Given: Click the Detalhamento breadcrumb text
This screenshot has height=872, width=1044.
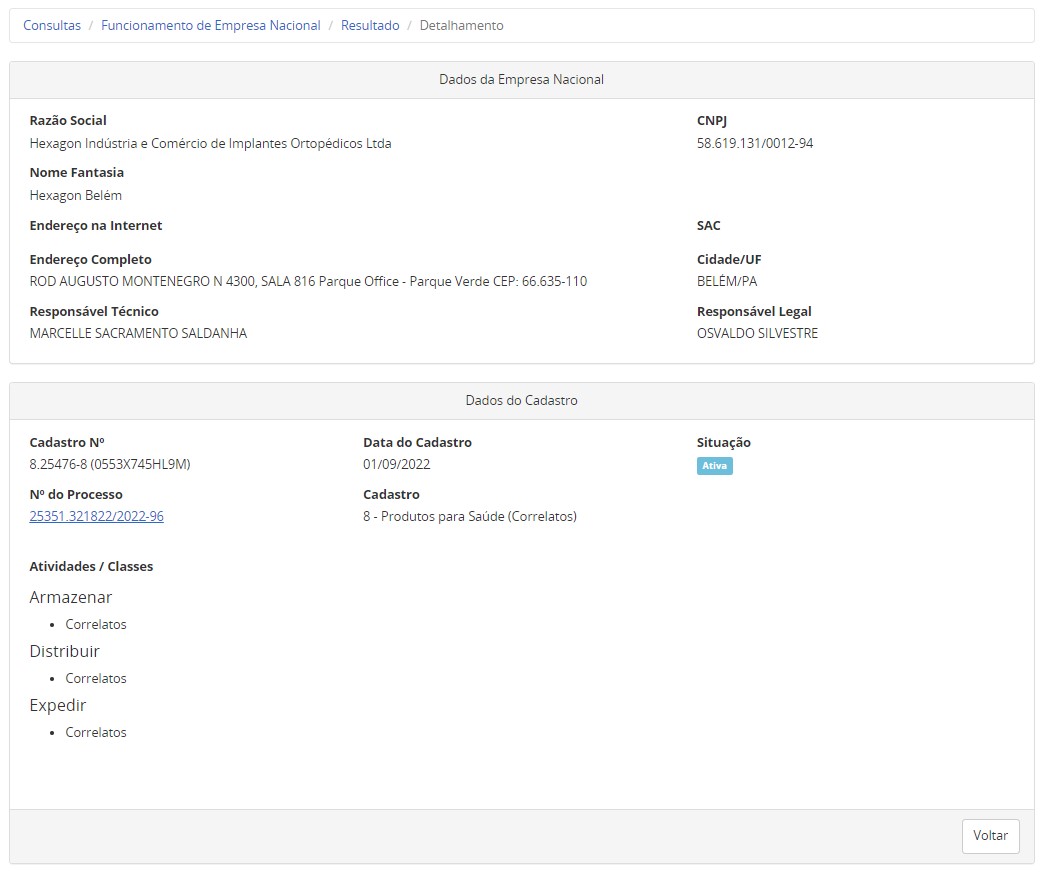Looking at the screenshot, I should tap(461, 25).
